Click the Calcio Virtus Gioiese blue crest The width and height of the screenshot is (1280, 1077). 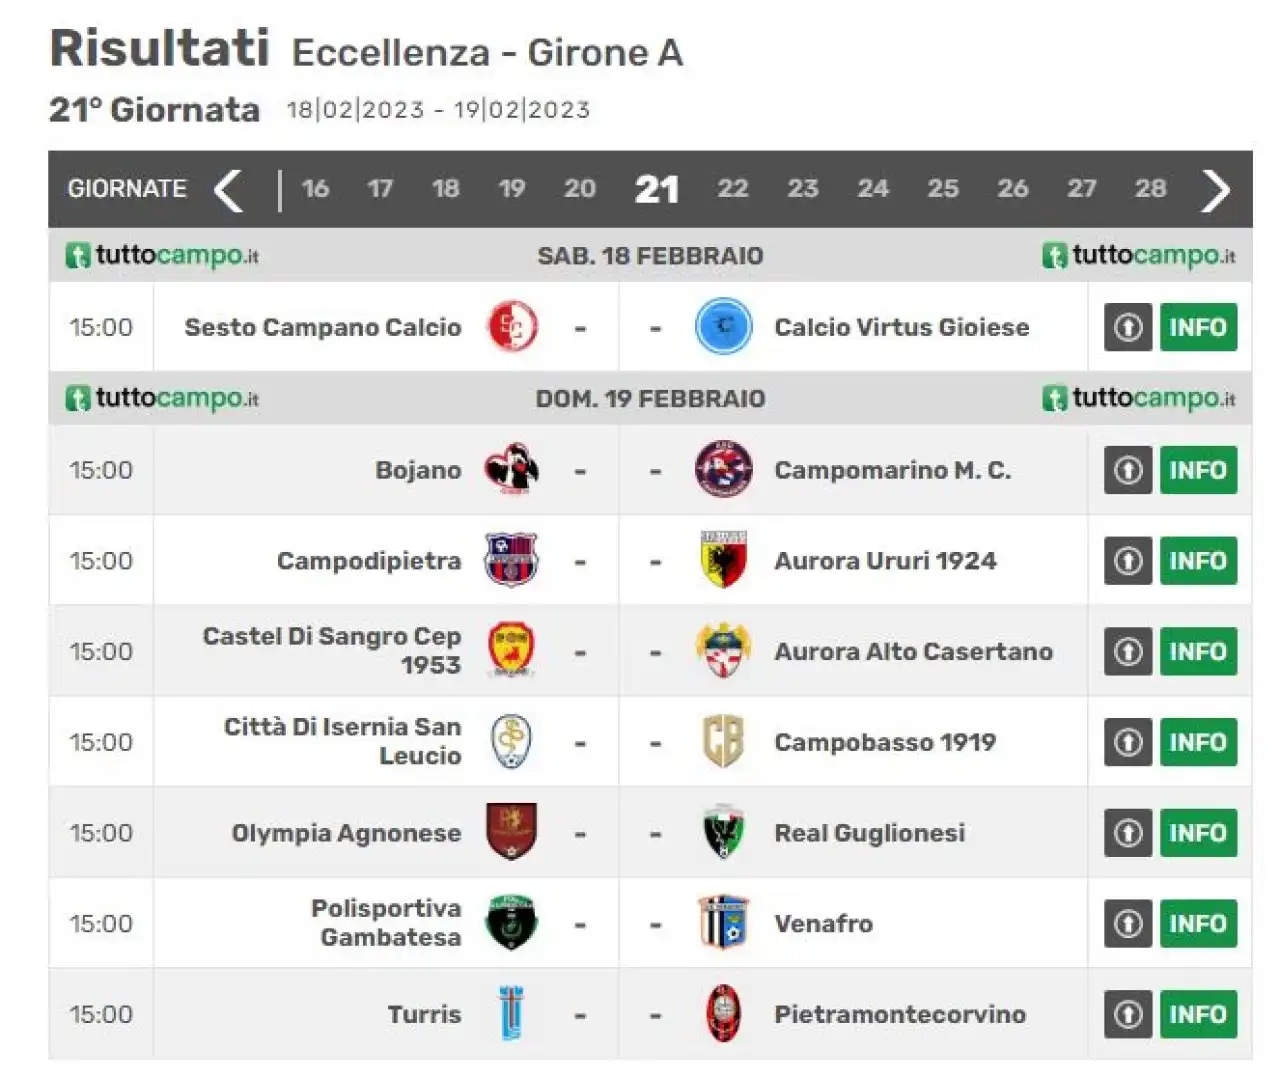tap(723, 327)
